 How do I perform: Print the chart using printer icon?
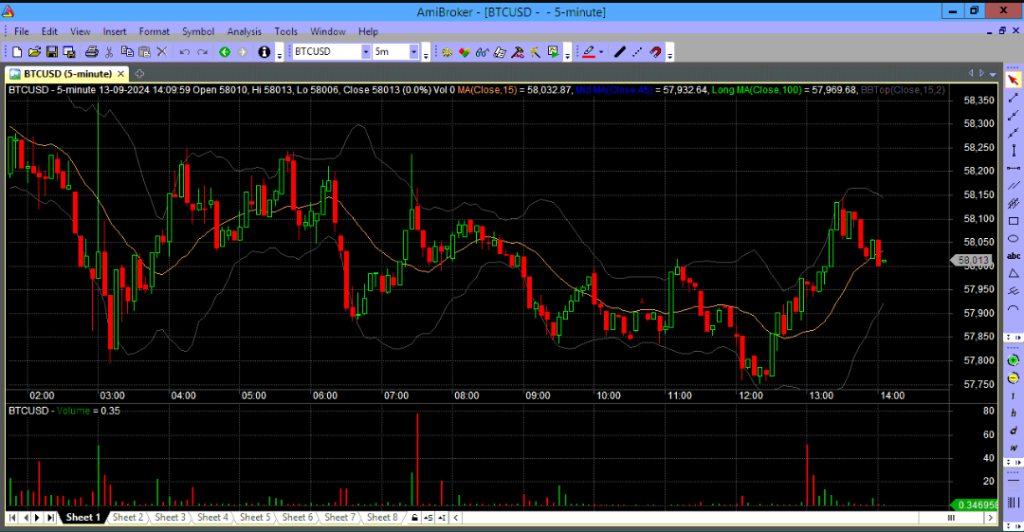(x=91, y=52)
